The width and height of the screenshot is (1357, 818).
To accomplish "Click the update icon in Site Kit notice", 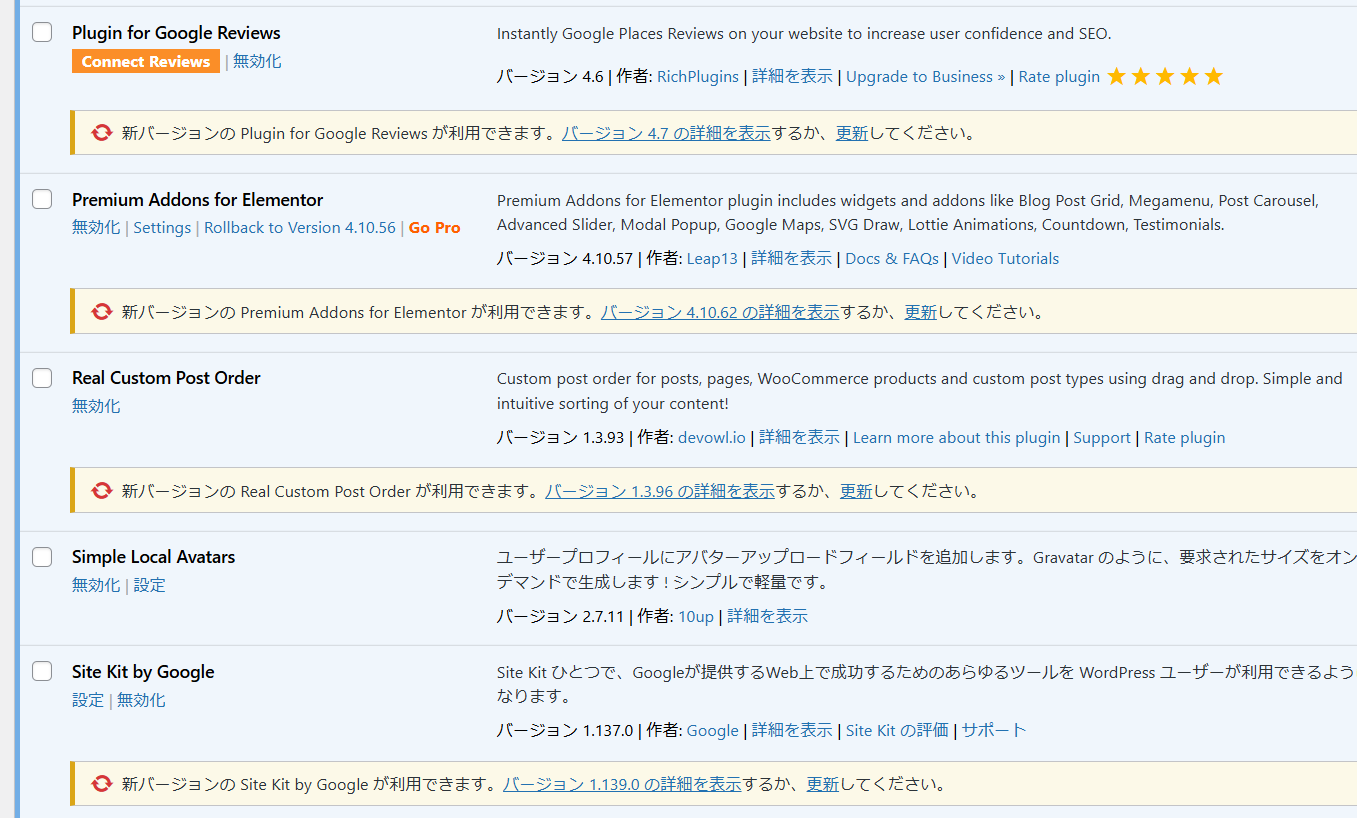I will click(101, 784).
